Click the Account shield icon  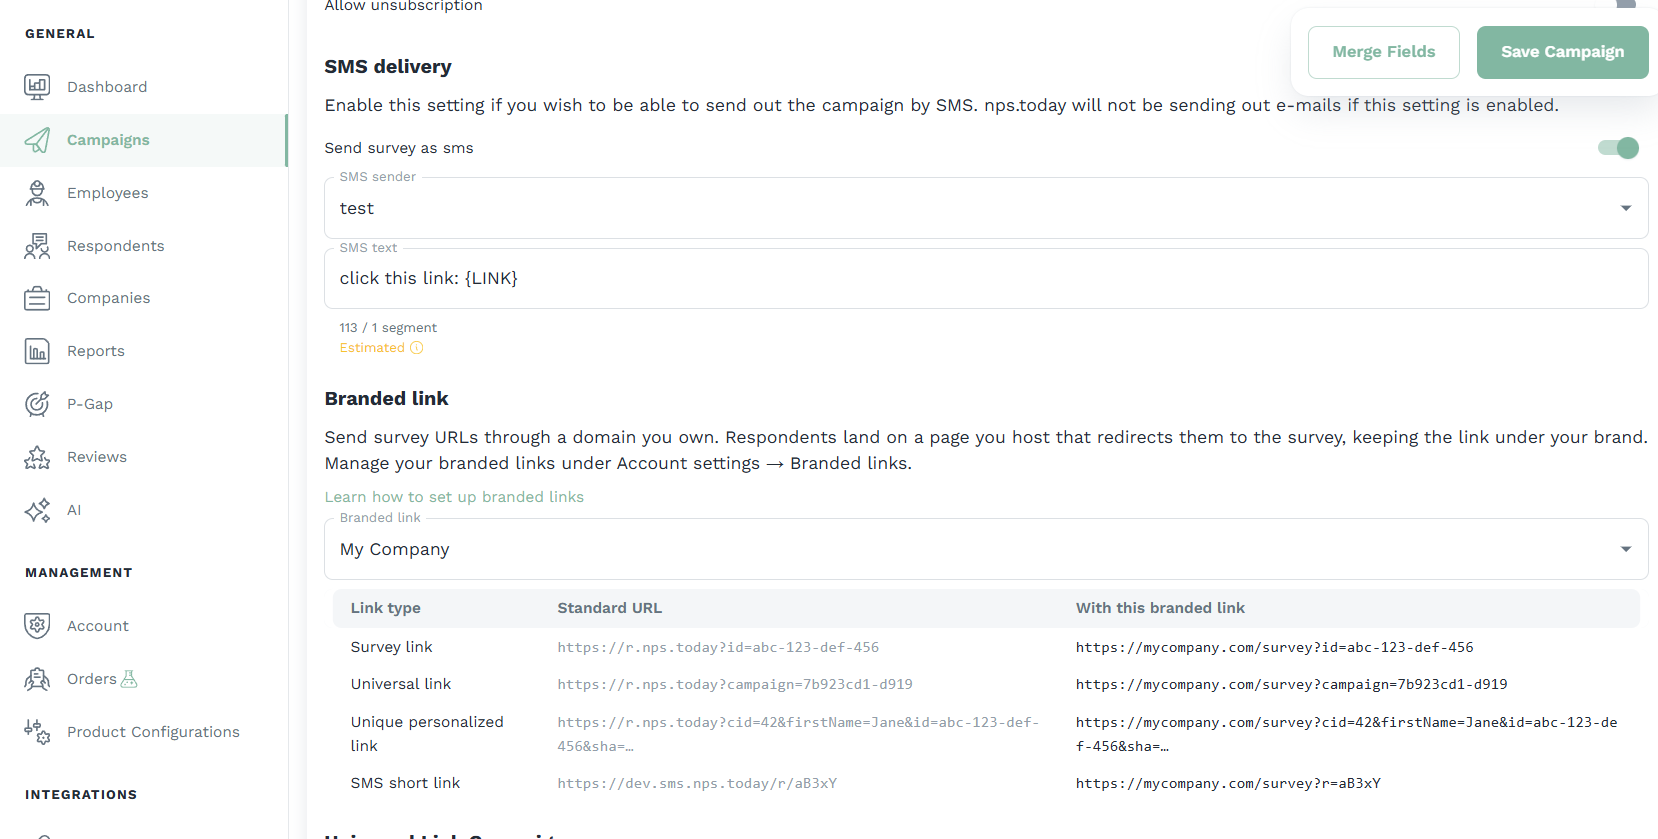[x=37, y=626]
